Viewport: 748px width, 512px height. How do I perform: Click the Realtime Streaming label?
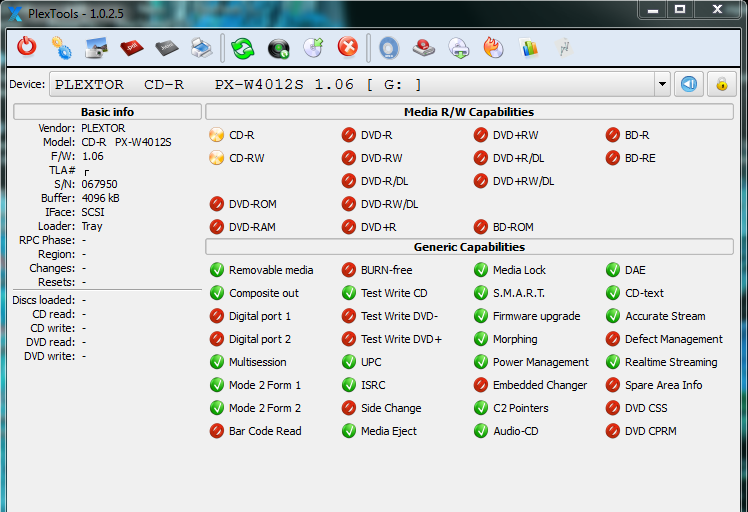(671, 362)
